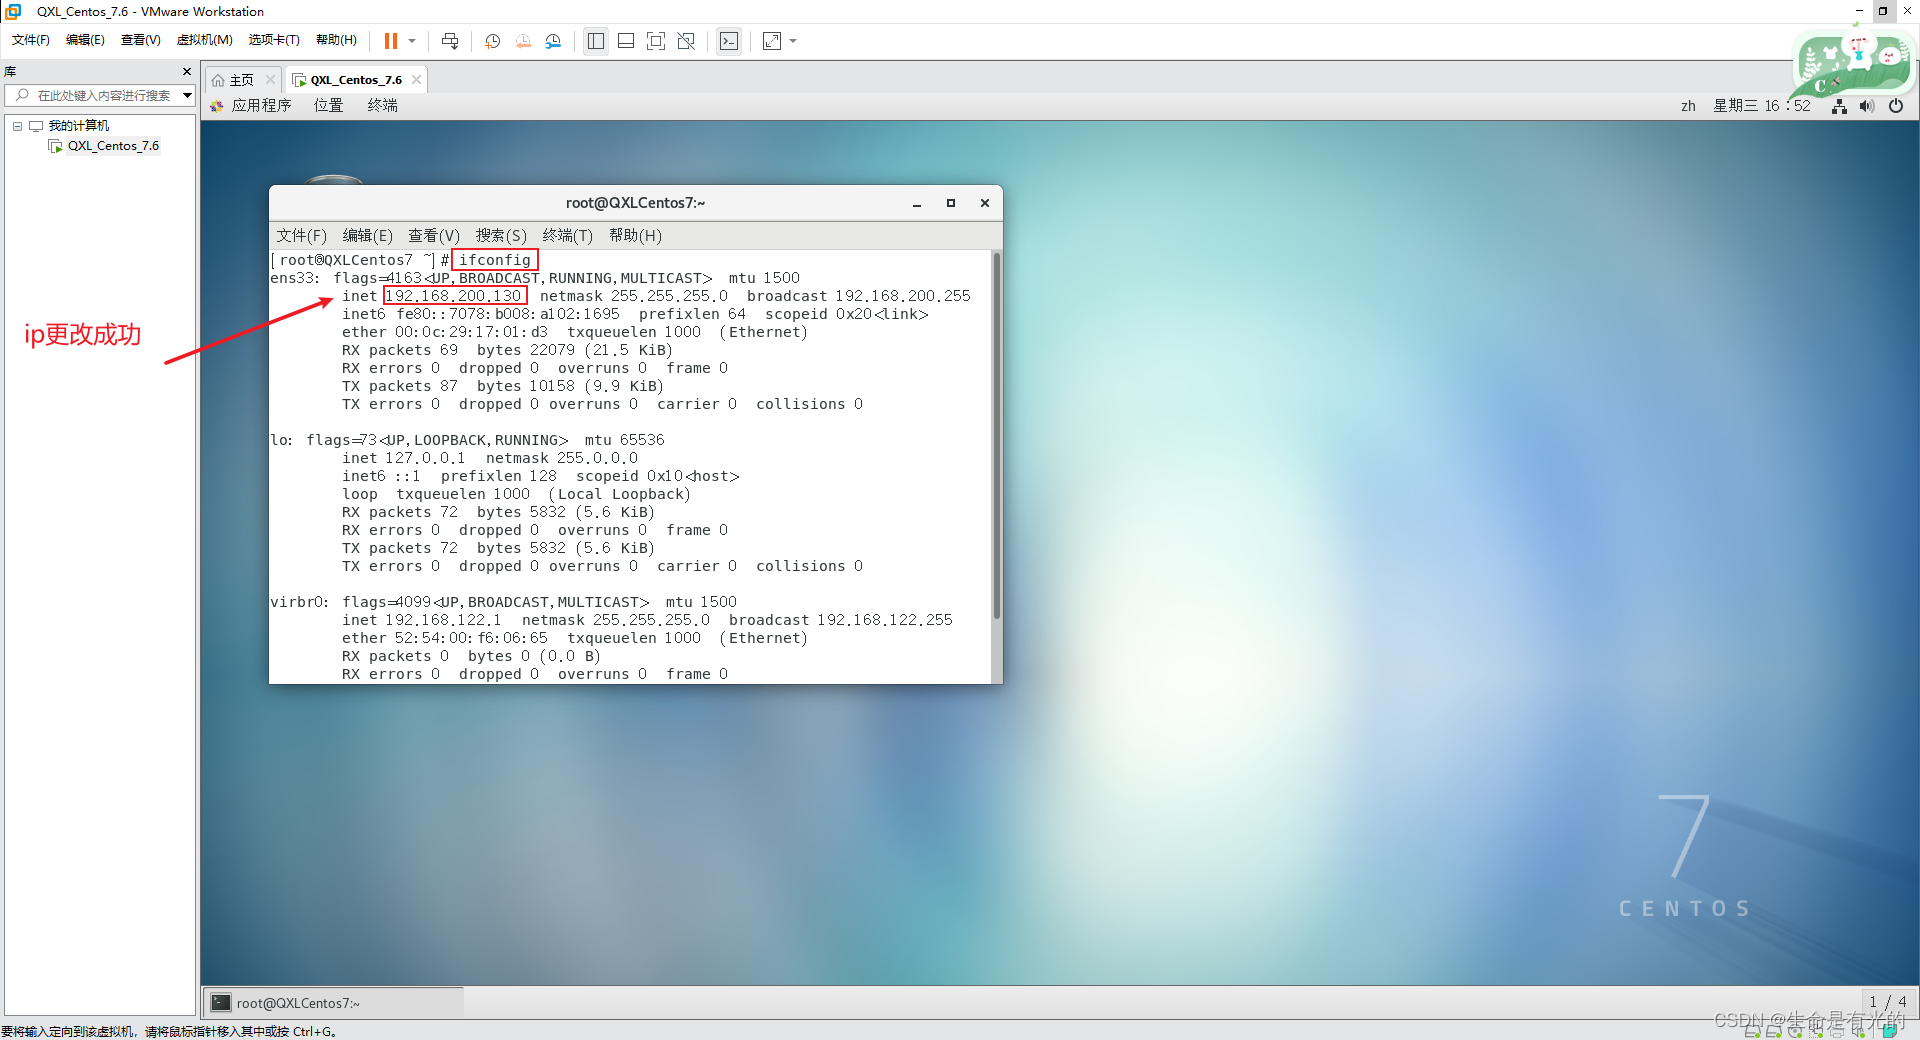Toggle the library sidebar panel
The height and width of the screenshot is (1040, 1920).
[596, 41]
